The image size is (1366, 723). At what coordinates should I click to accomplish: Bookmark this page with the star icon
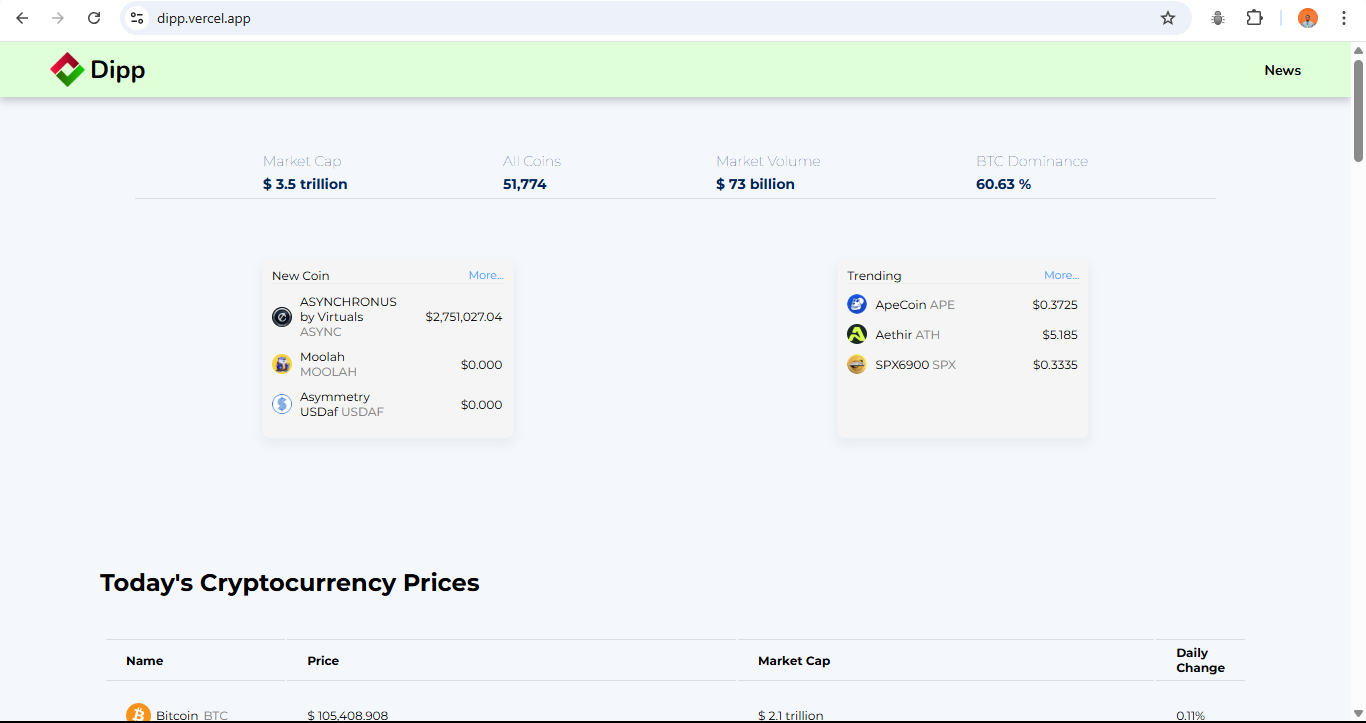1167,18
